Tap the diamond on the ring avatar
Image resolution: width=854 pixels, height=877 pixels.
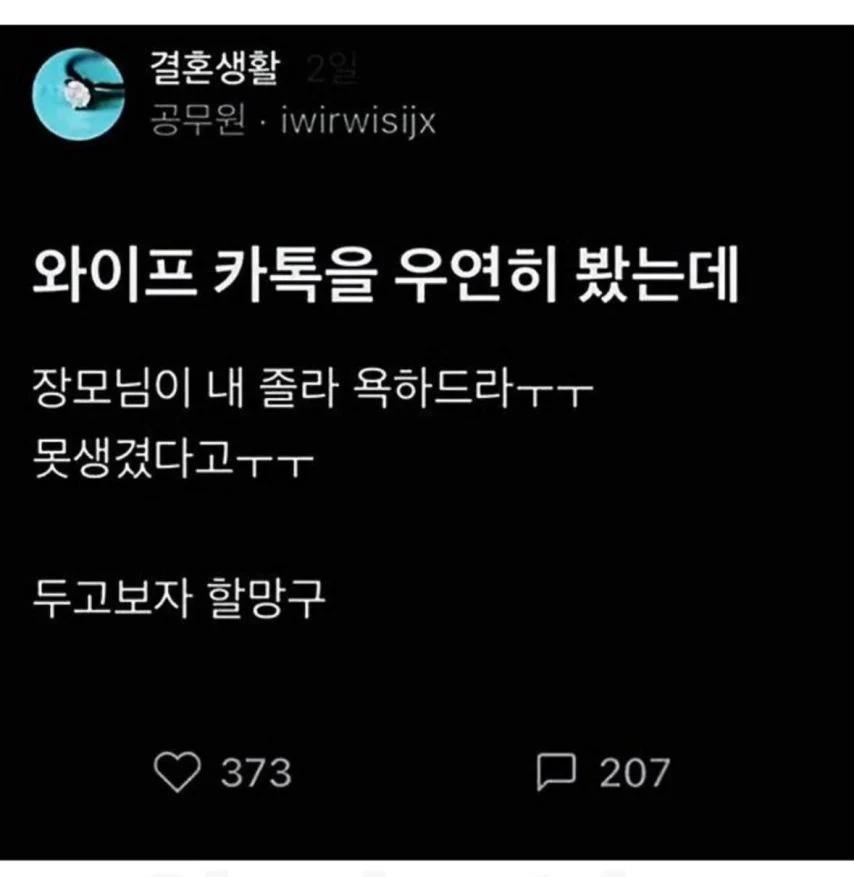coord(77,93)
